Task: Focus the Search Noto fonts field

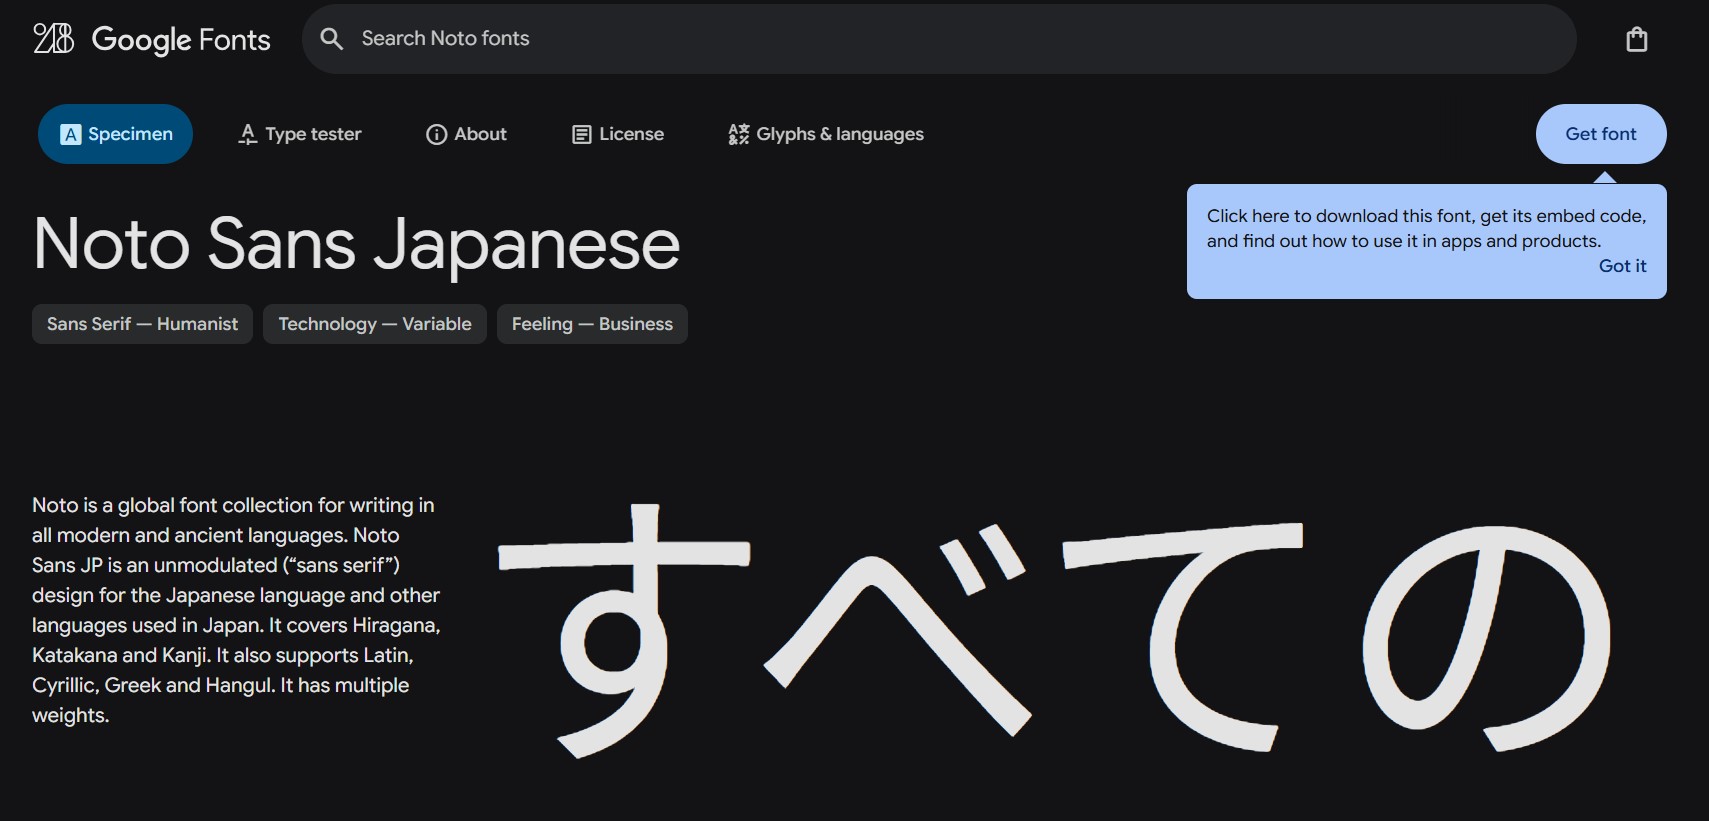Action: (x=939, y=39)
